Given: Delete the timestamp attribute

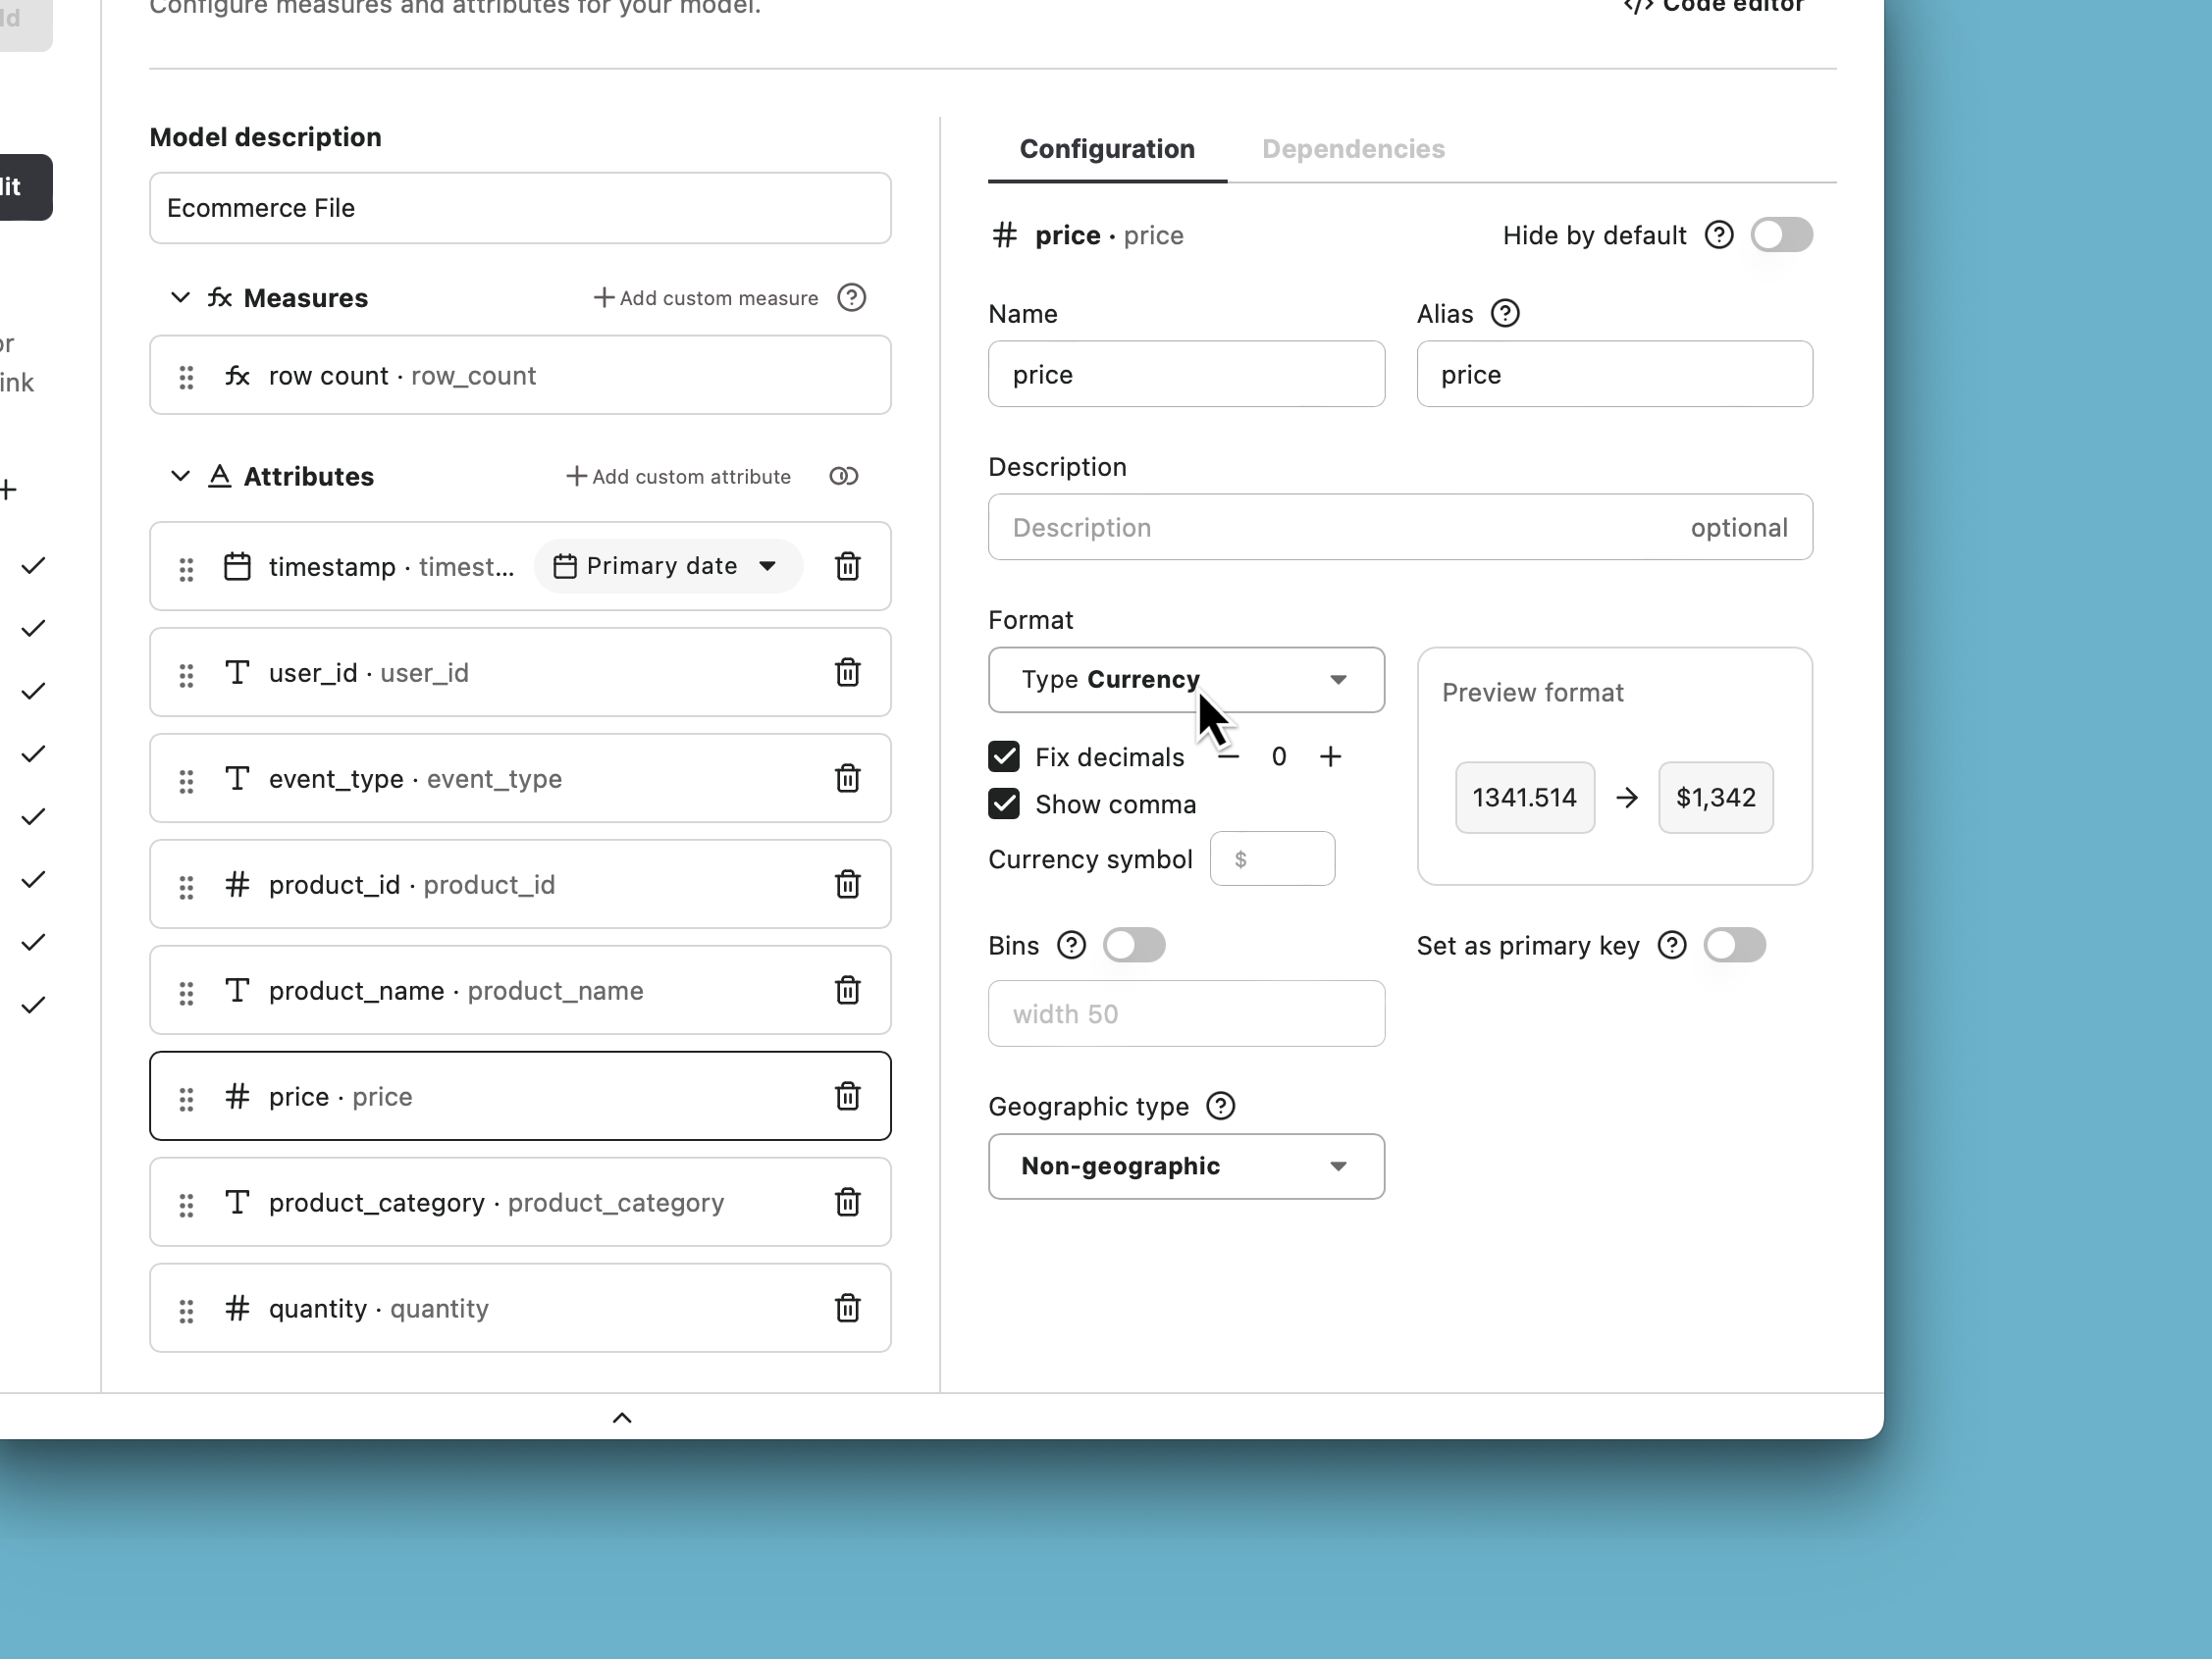Looking at the screenshot, I should pyautogui.click(x=847, y=566).
